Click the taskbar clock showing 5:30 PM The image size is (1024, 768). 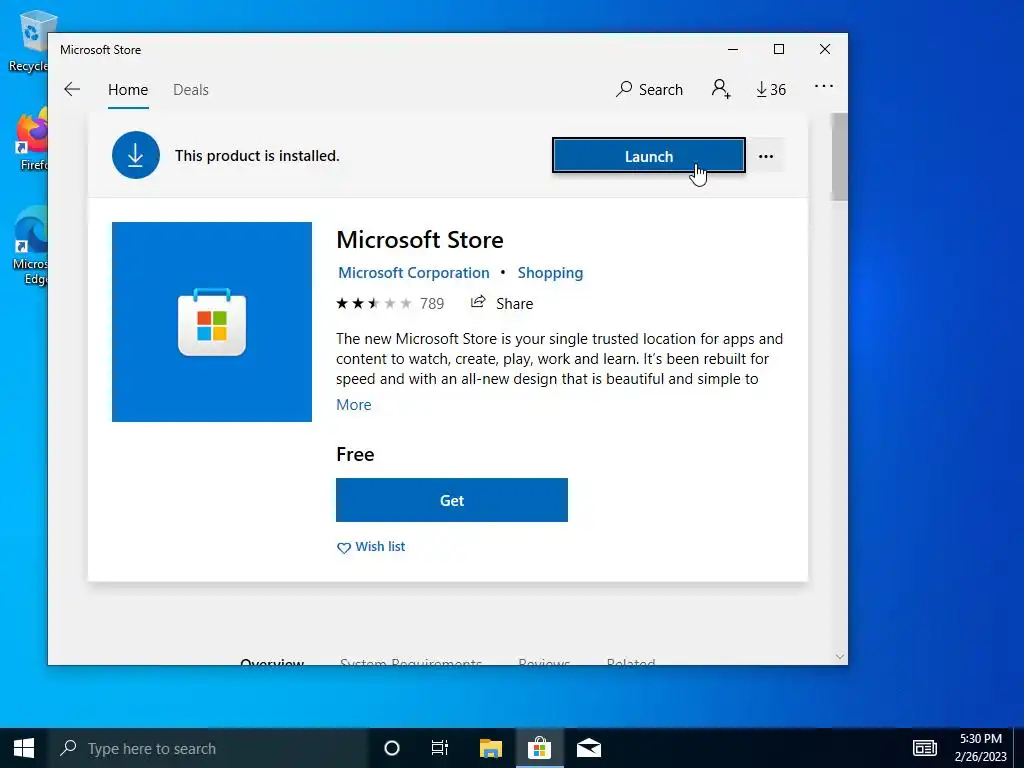click(x=980, y=748)
